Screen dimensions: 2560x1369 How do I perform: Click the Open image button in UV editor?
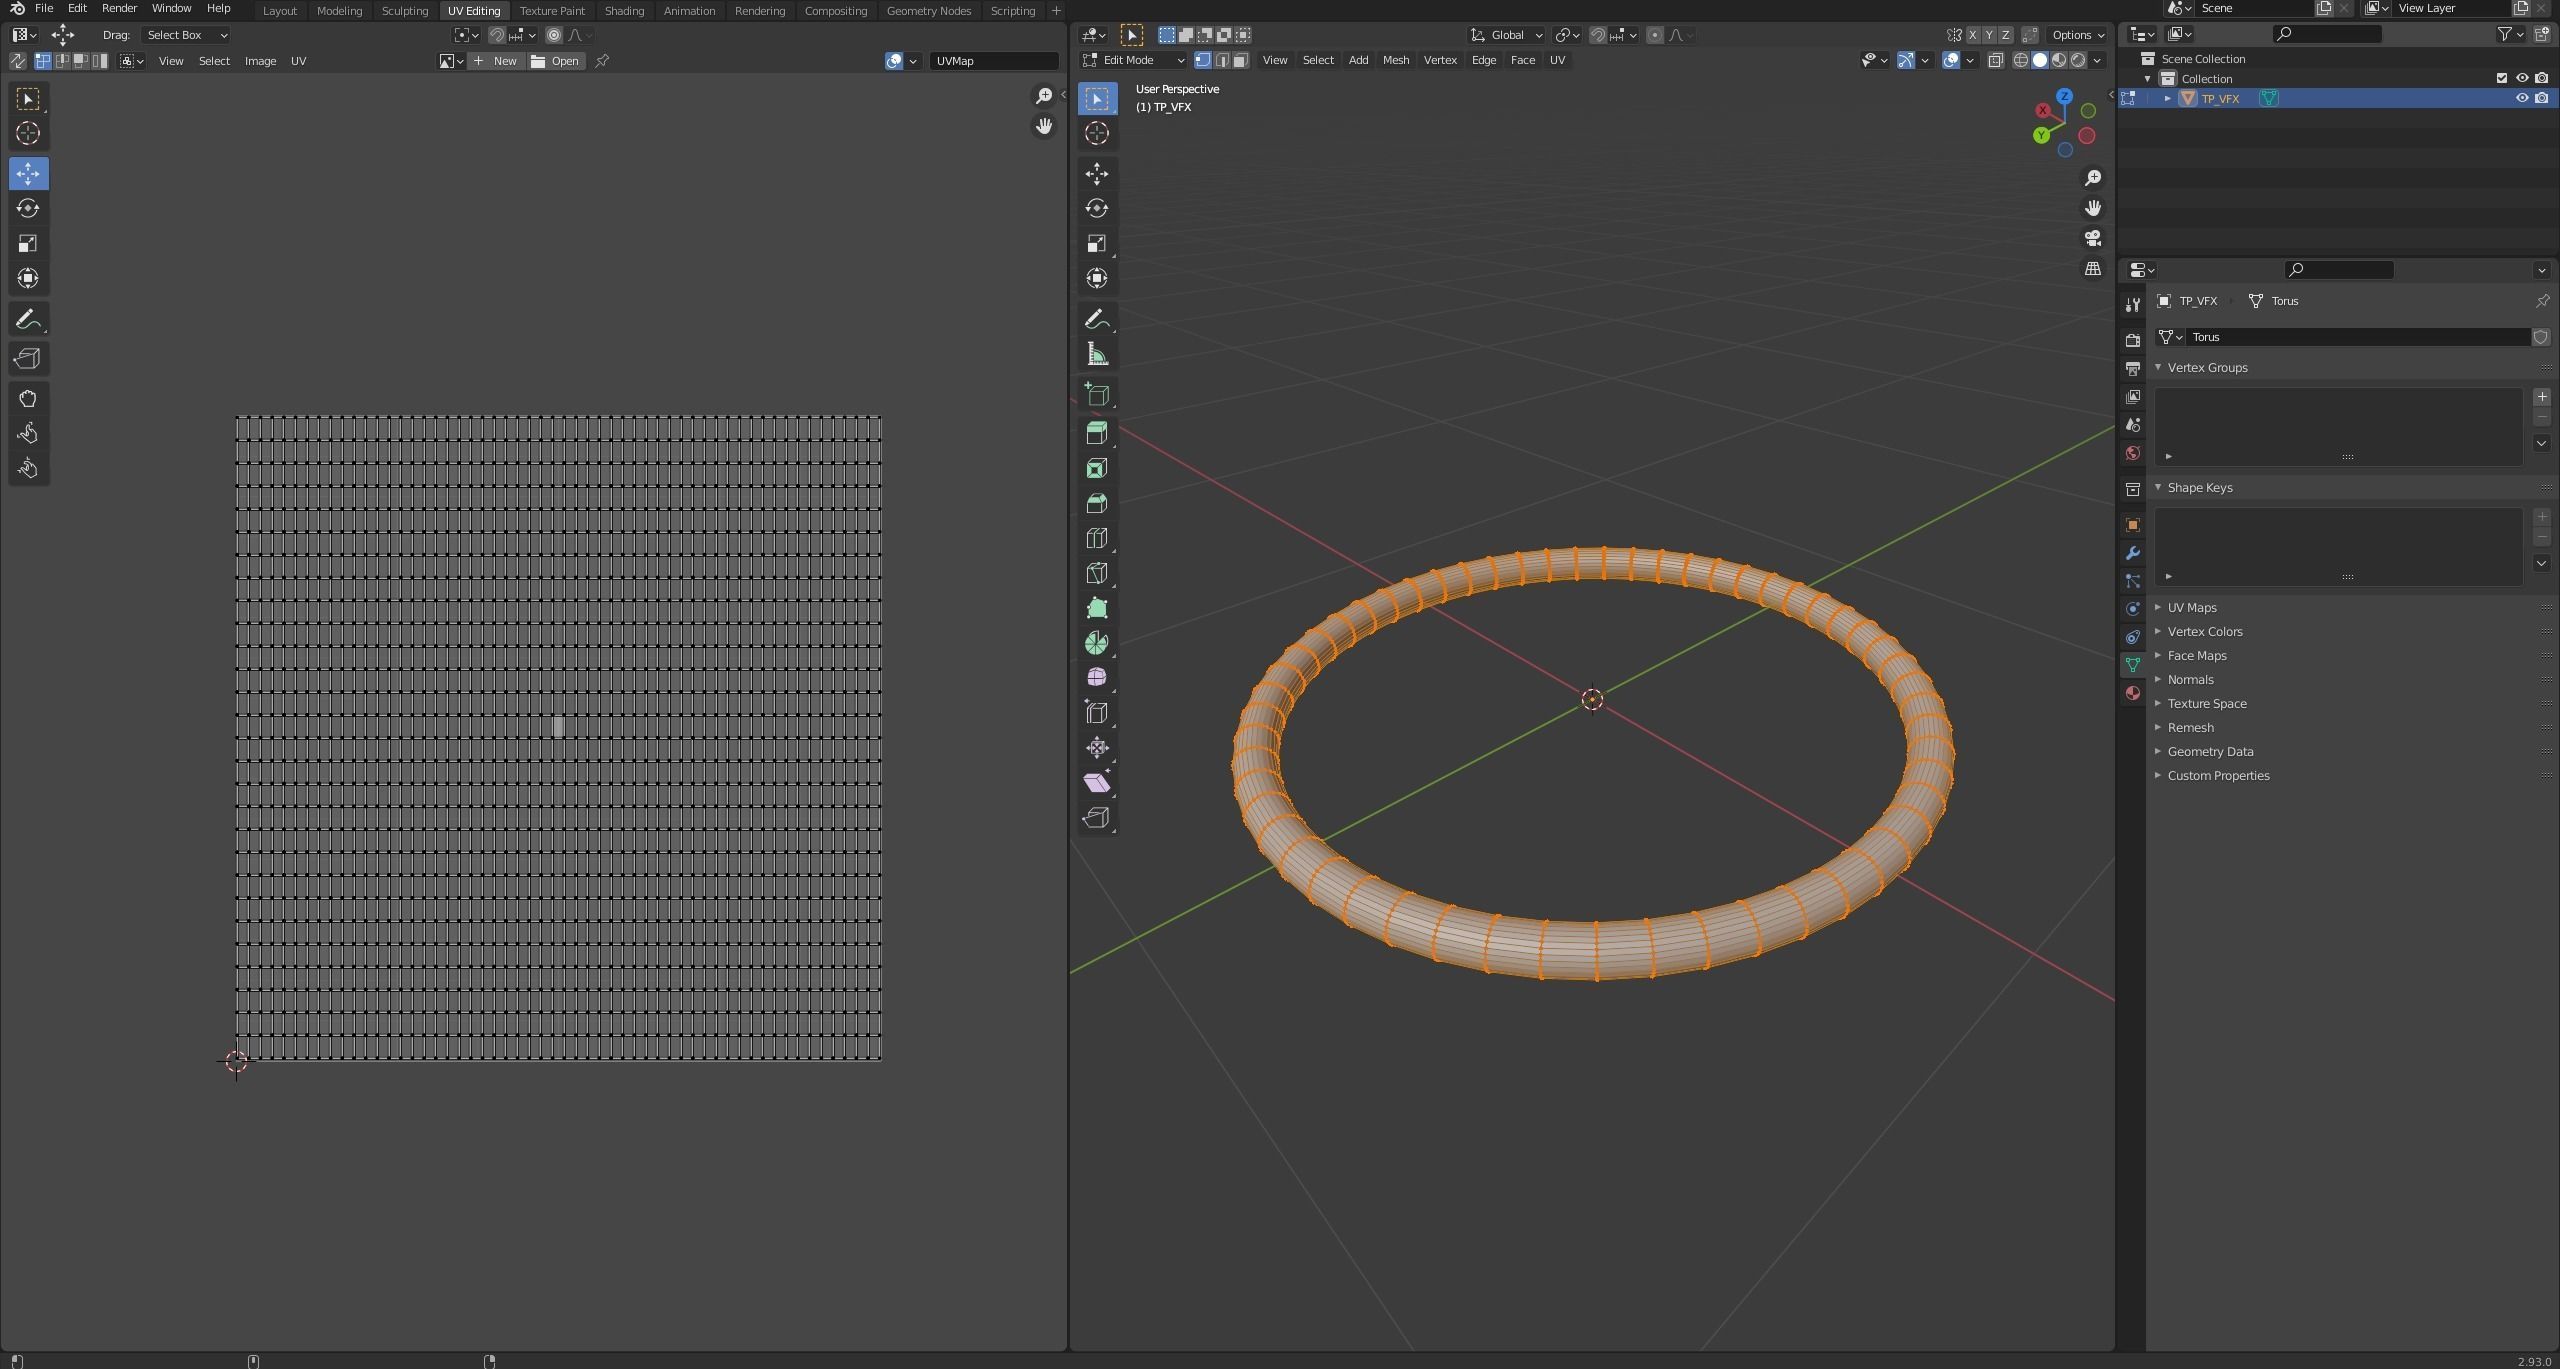[556, 61]
